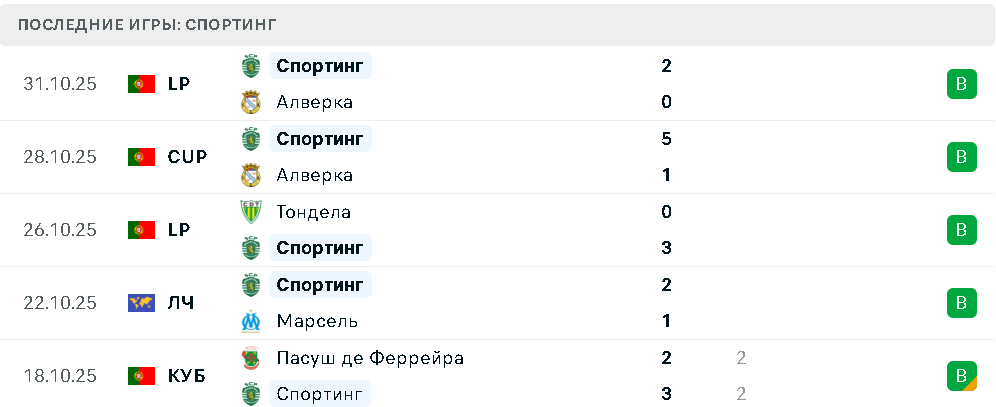Image resolution: width=996 pixels, height=407 pixels.
Task: Open Марсель team link
Action: pyautogui.click(x=317, y=321)
